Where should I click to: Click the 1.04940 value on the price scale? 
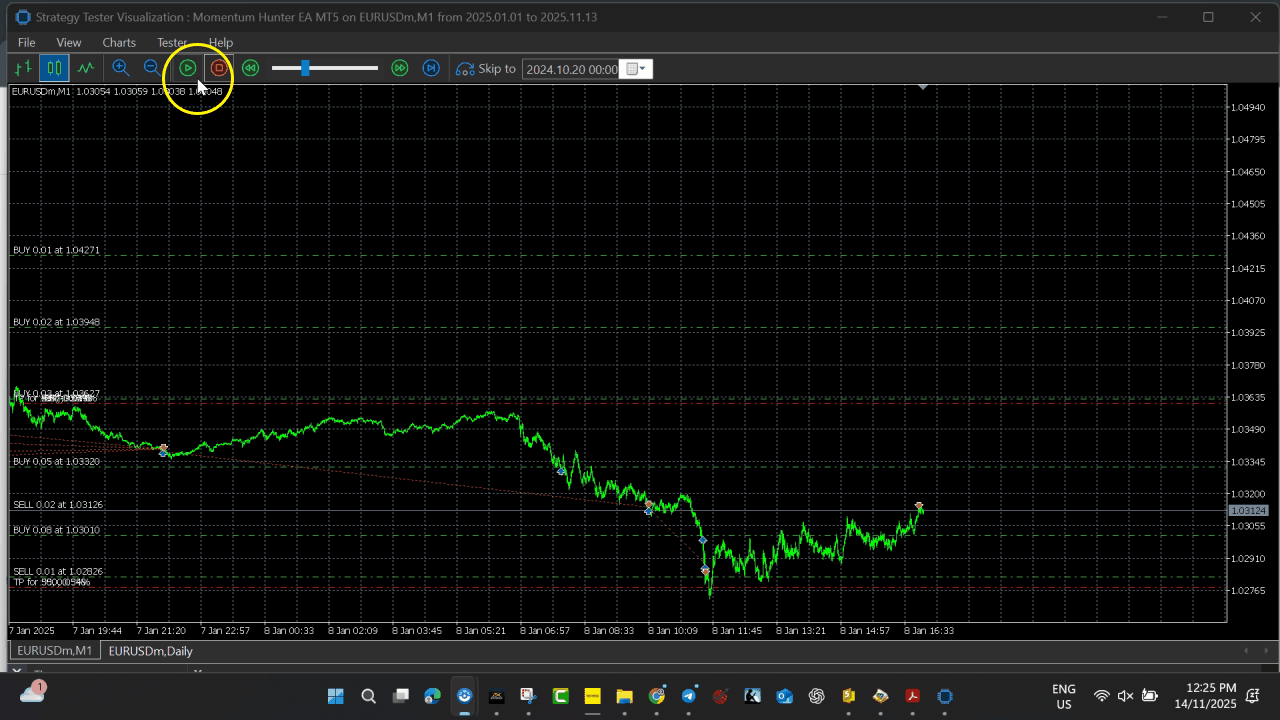tap(1250, 107)
